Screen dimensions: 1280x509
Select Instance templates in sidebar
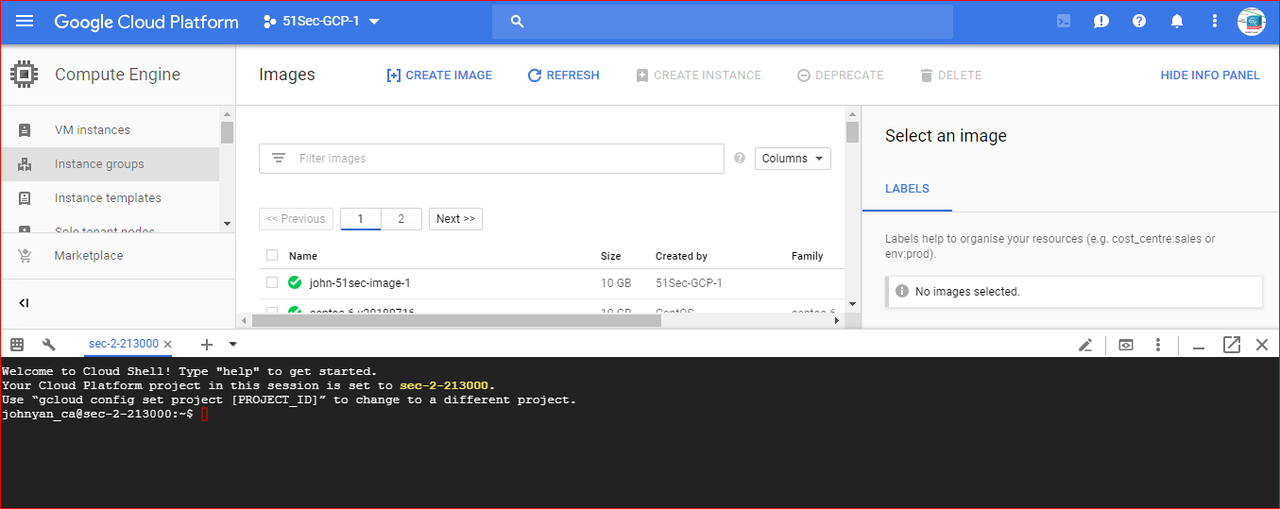click(x=110, y=198)
